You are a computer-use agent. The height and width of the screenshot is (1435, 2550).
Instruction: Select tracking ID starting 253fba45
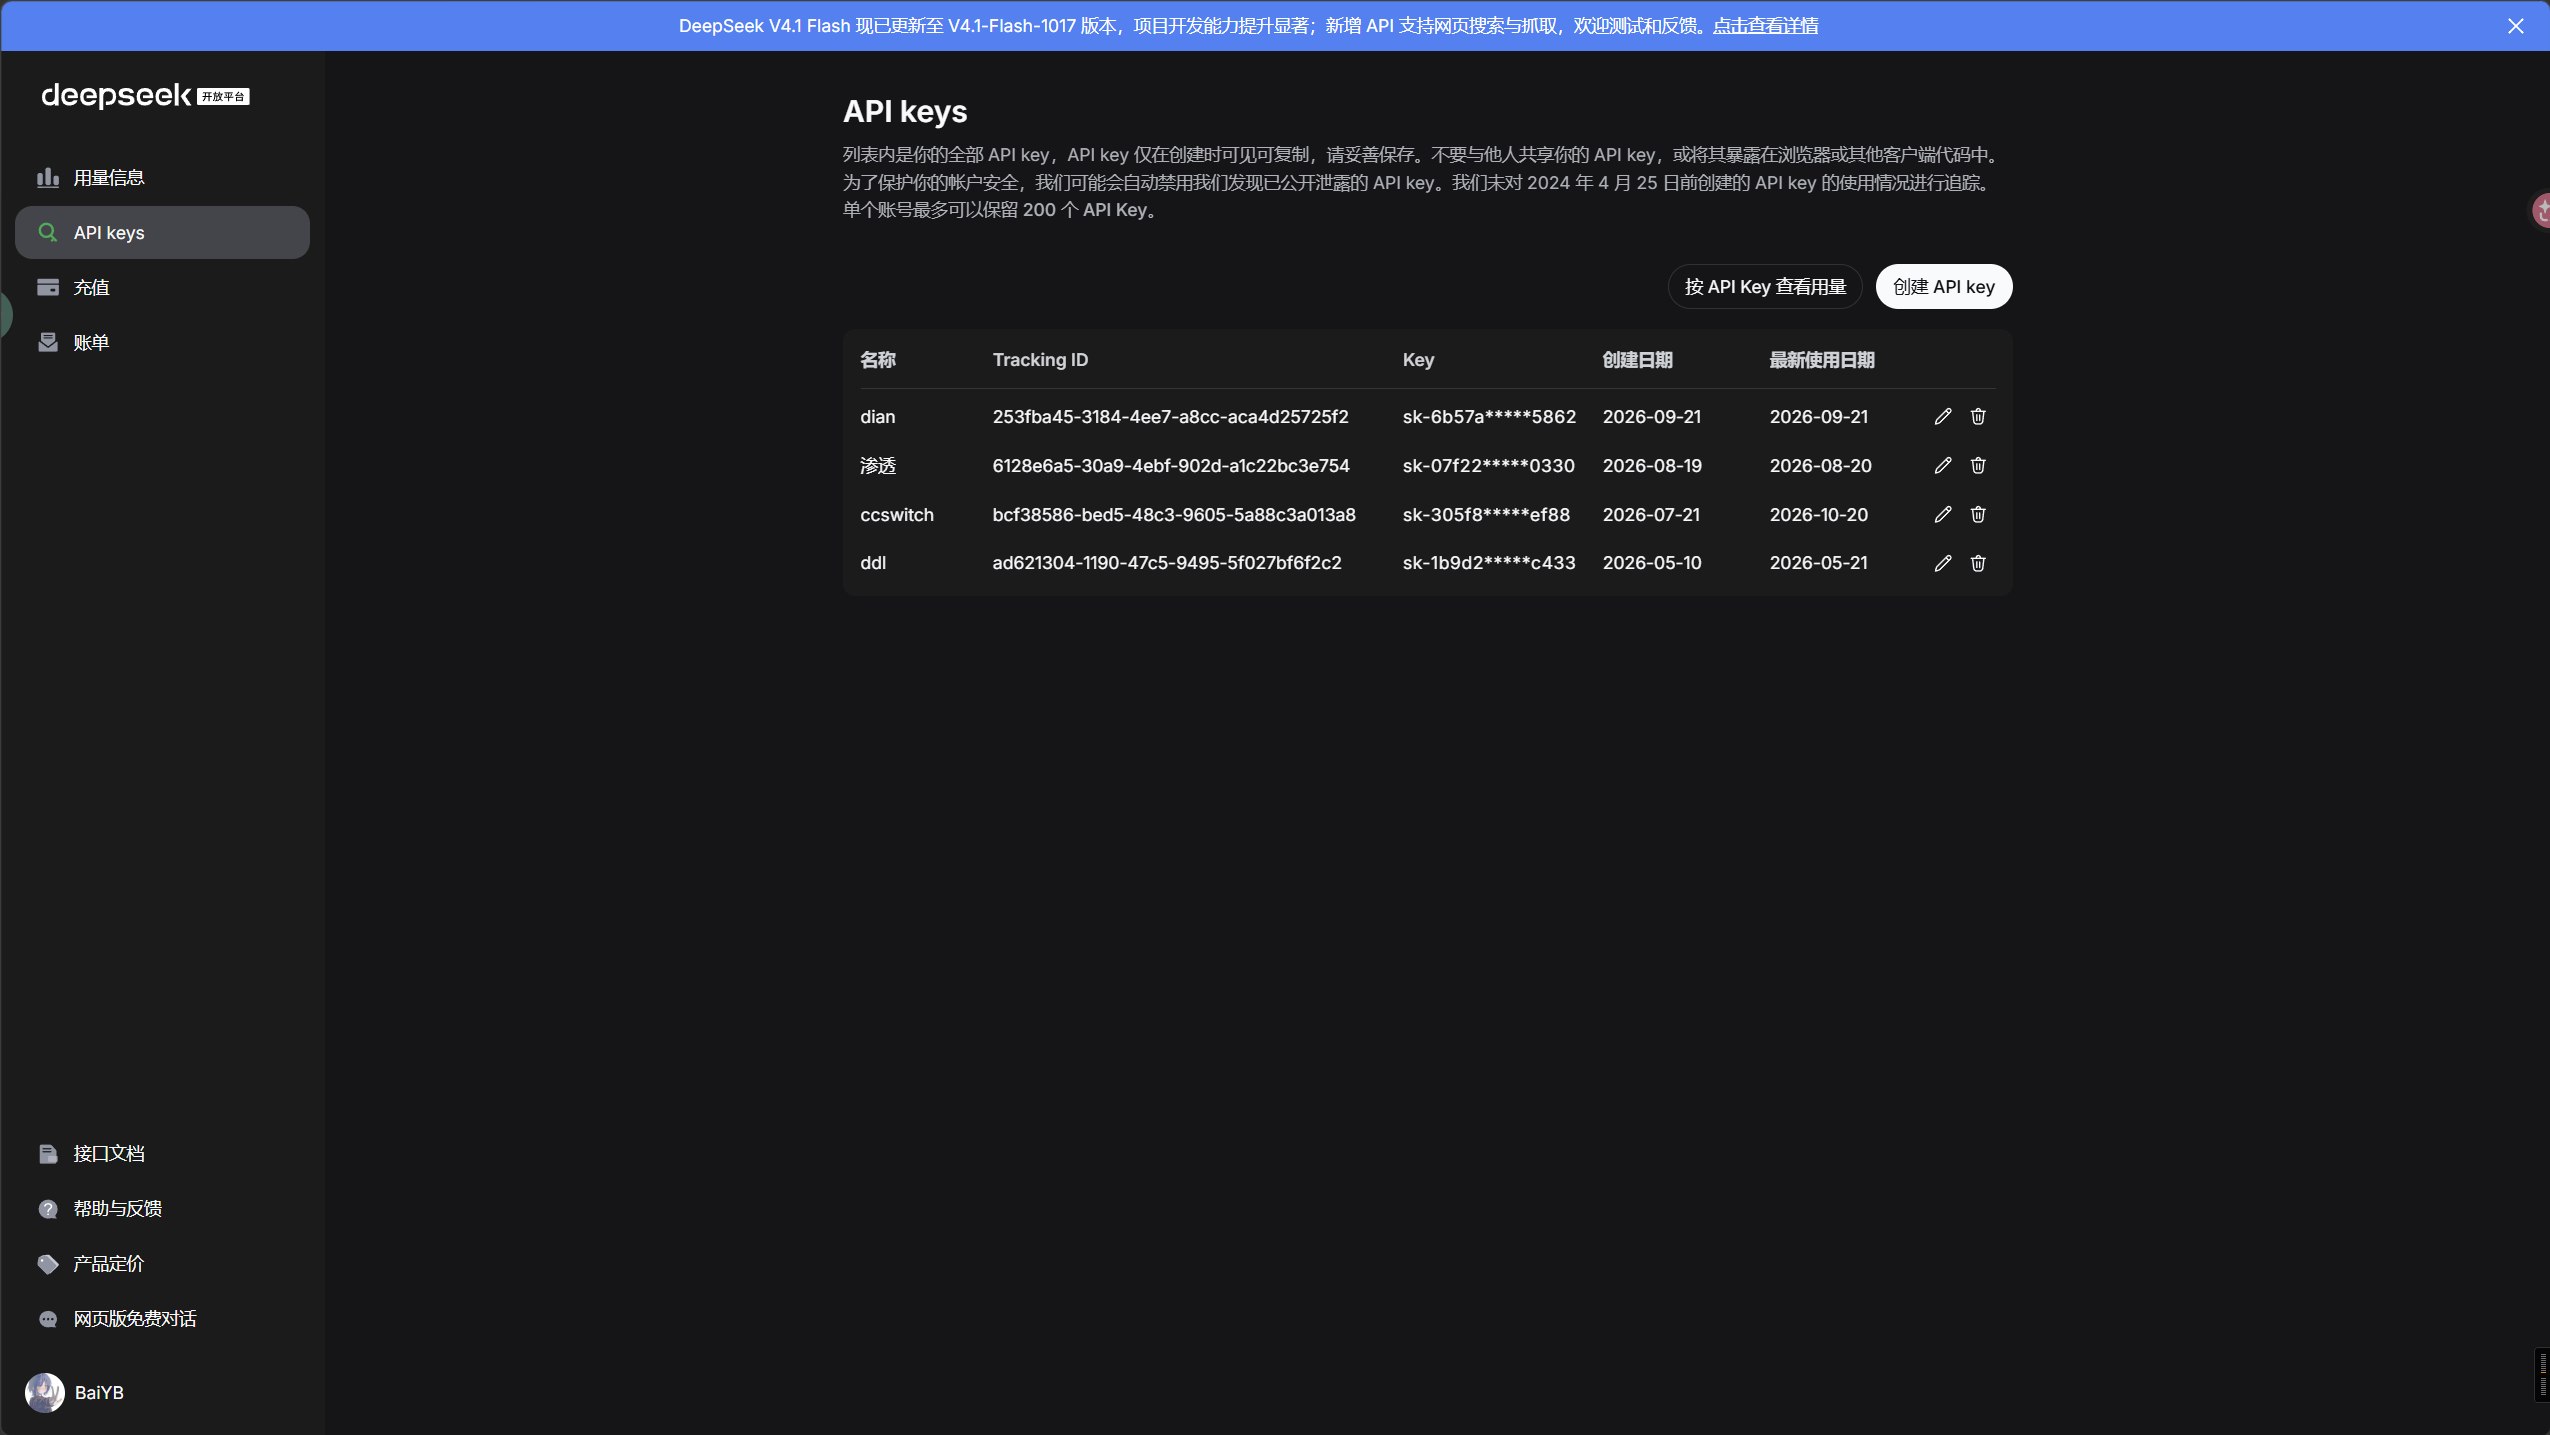click(x=1170, y=416)
